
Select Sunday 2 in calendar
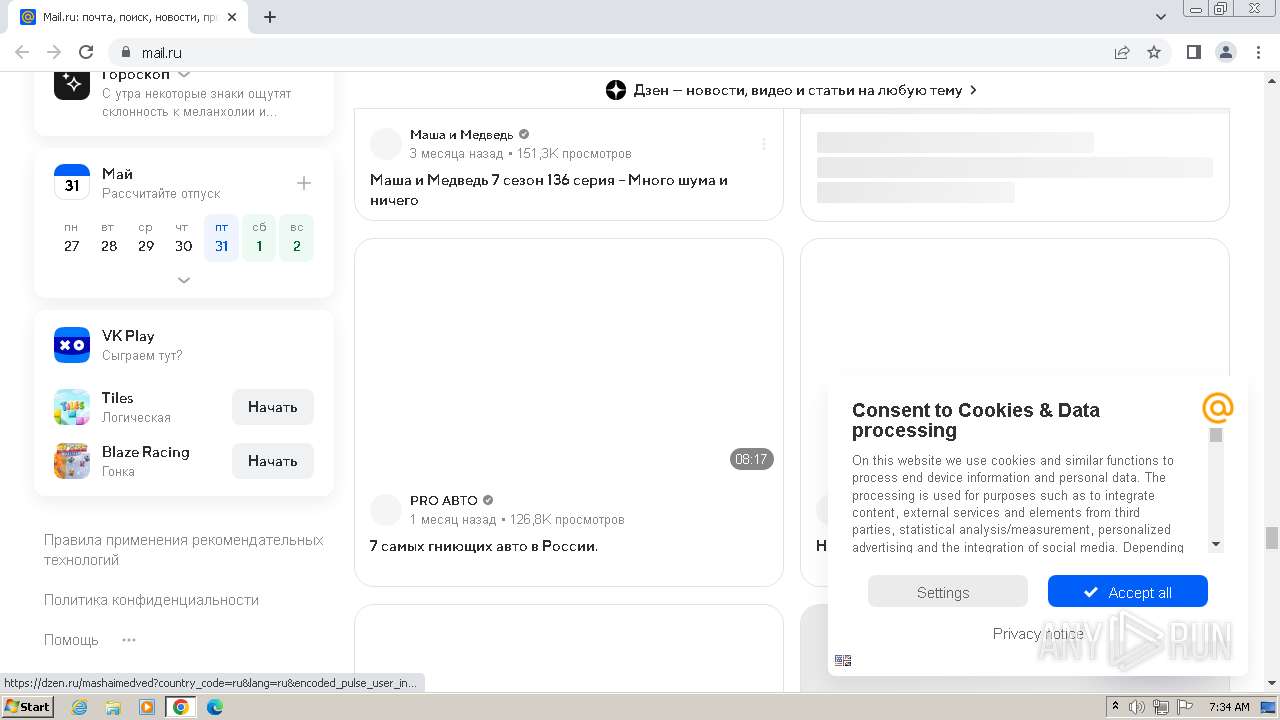[296, 237]
